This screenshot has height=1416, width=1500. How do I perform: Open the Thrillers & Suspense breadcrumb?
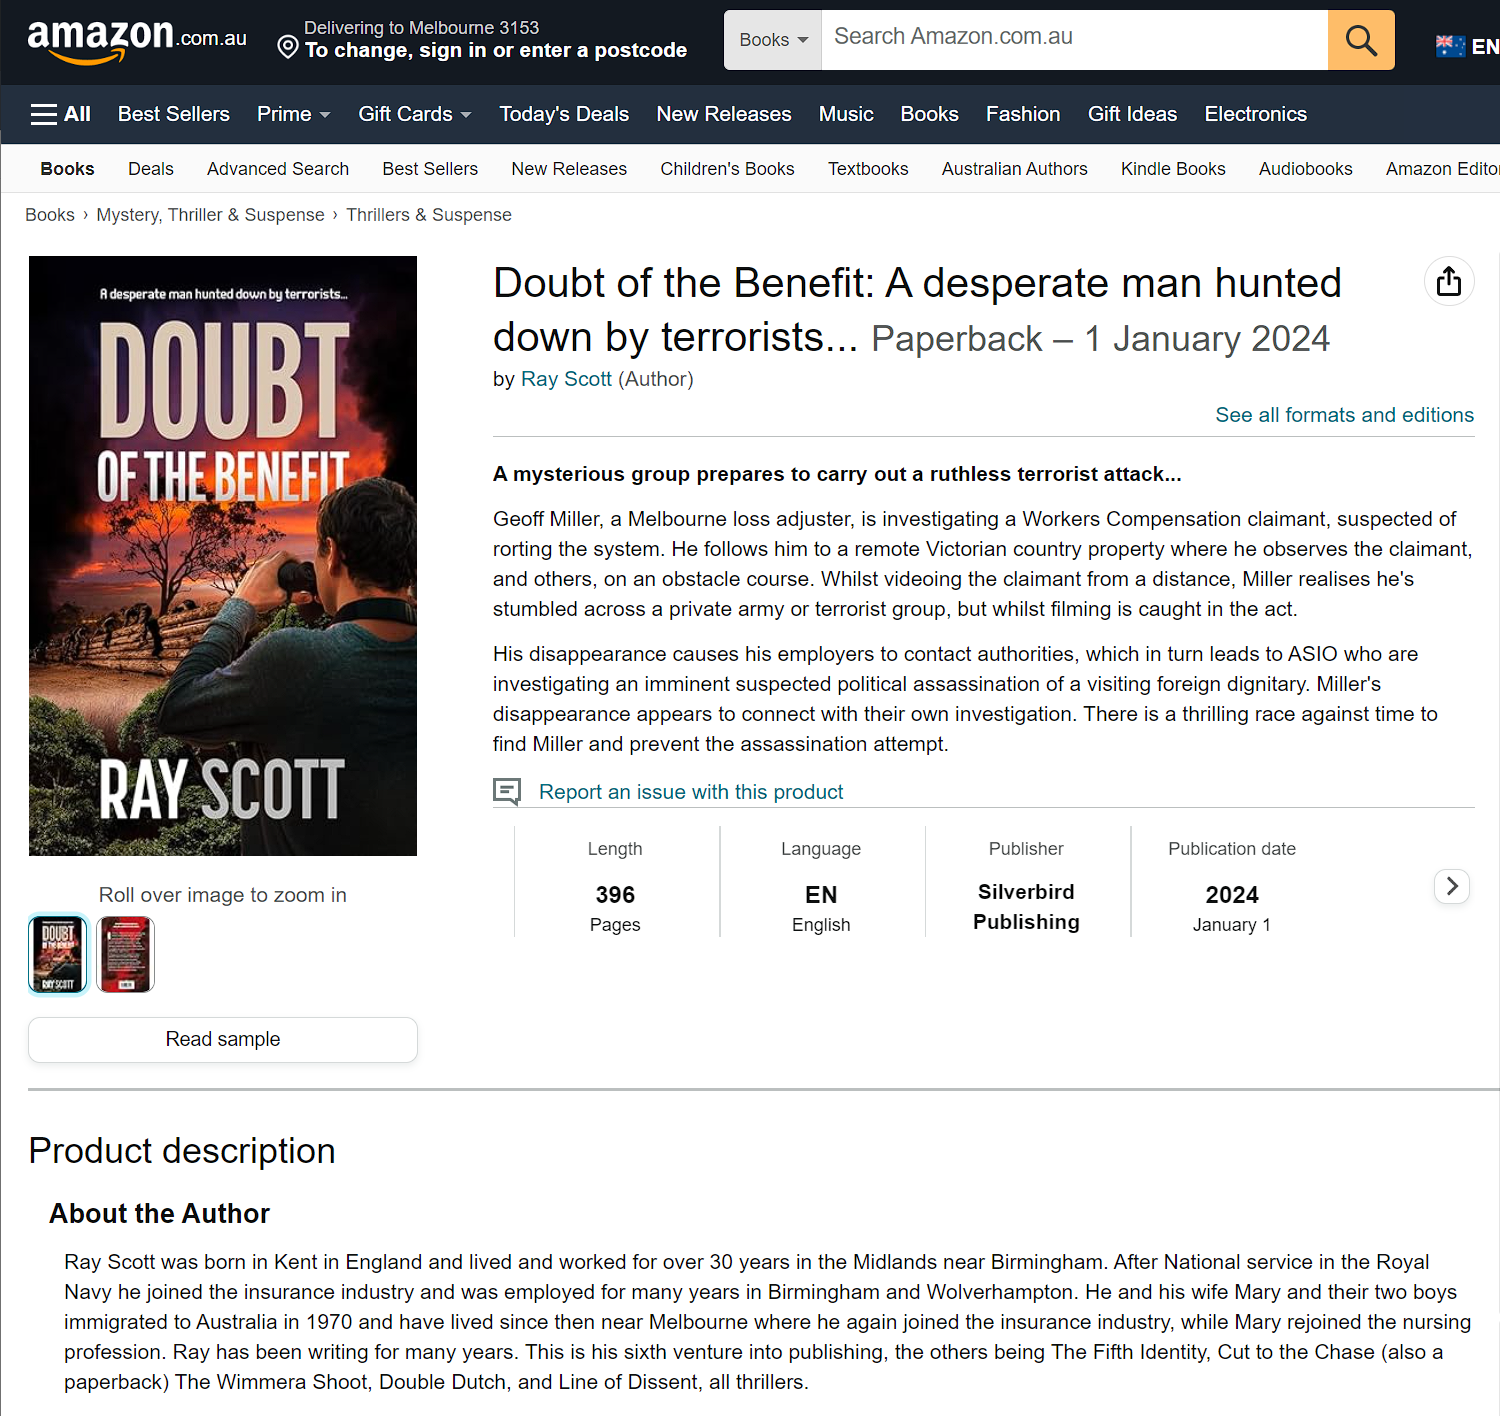(429, 215)
